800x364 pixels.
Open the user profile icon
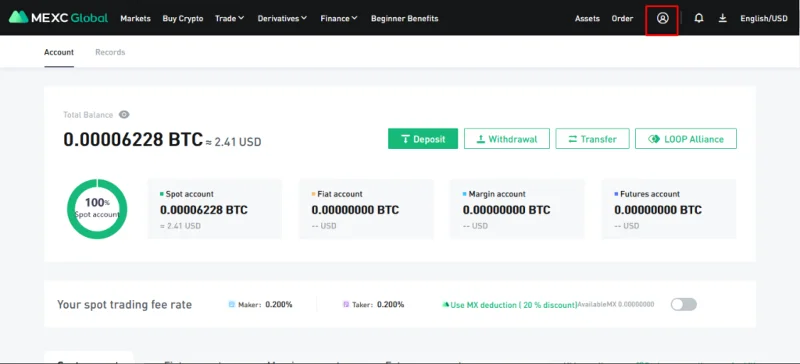tap(662, 18)
